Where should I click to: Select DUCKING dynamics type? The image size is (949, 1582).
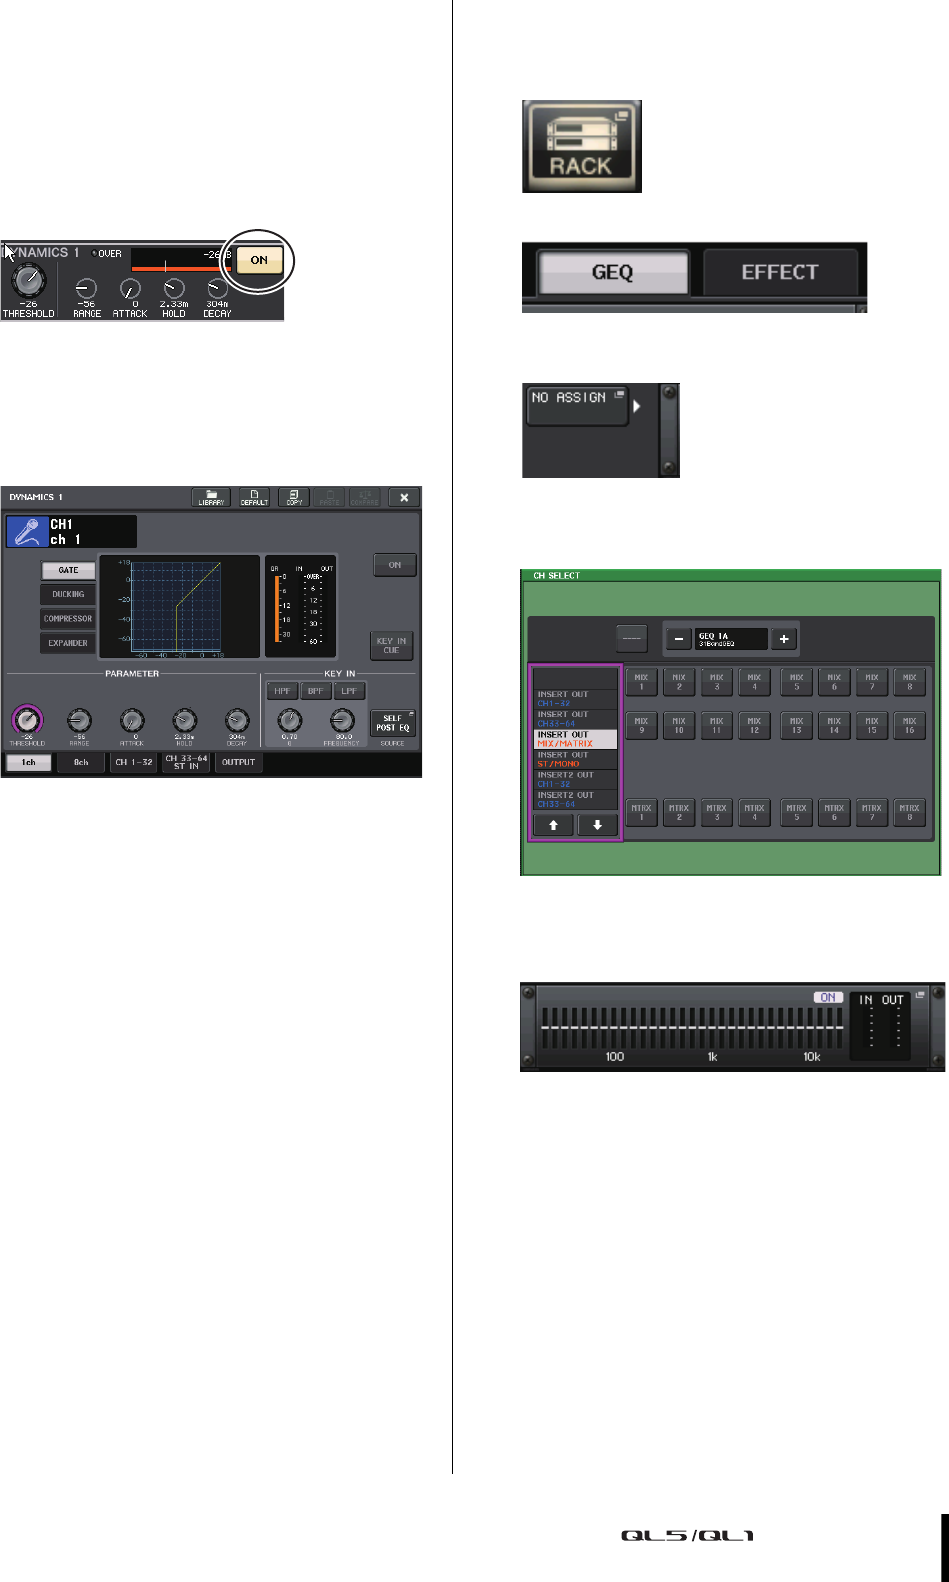click(68, 594)
